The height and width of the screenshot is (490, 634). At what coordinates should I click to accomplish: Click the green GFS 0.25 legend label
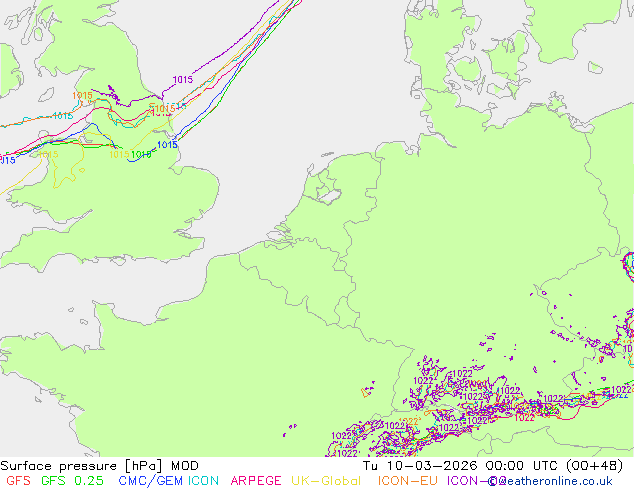tap(72, 481)
